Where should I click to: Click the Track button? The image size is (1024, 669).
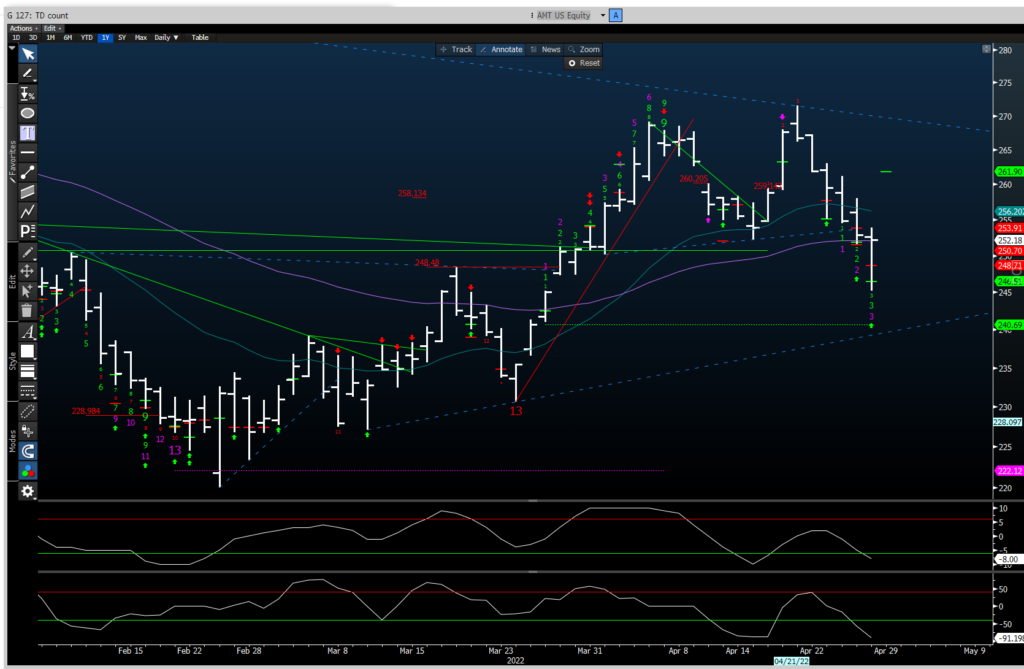click(x=456, y=49)
